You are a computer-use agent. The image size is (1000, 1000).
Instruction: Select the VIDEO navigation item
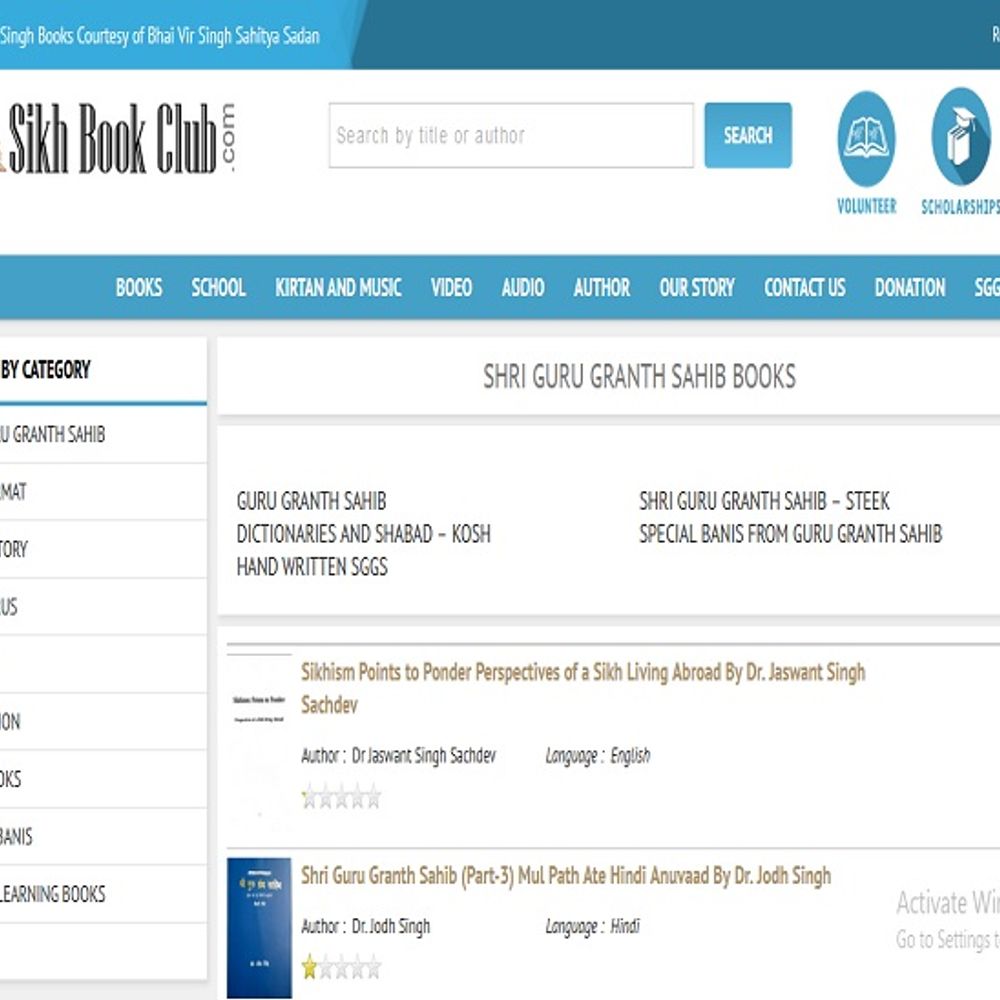click(451, 288)
